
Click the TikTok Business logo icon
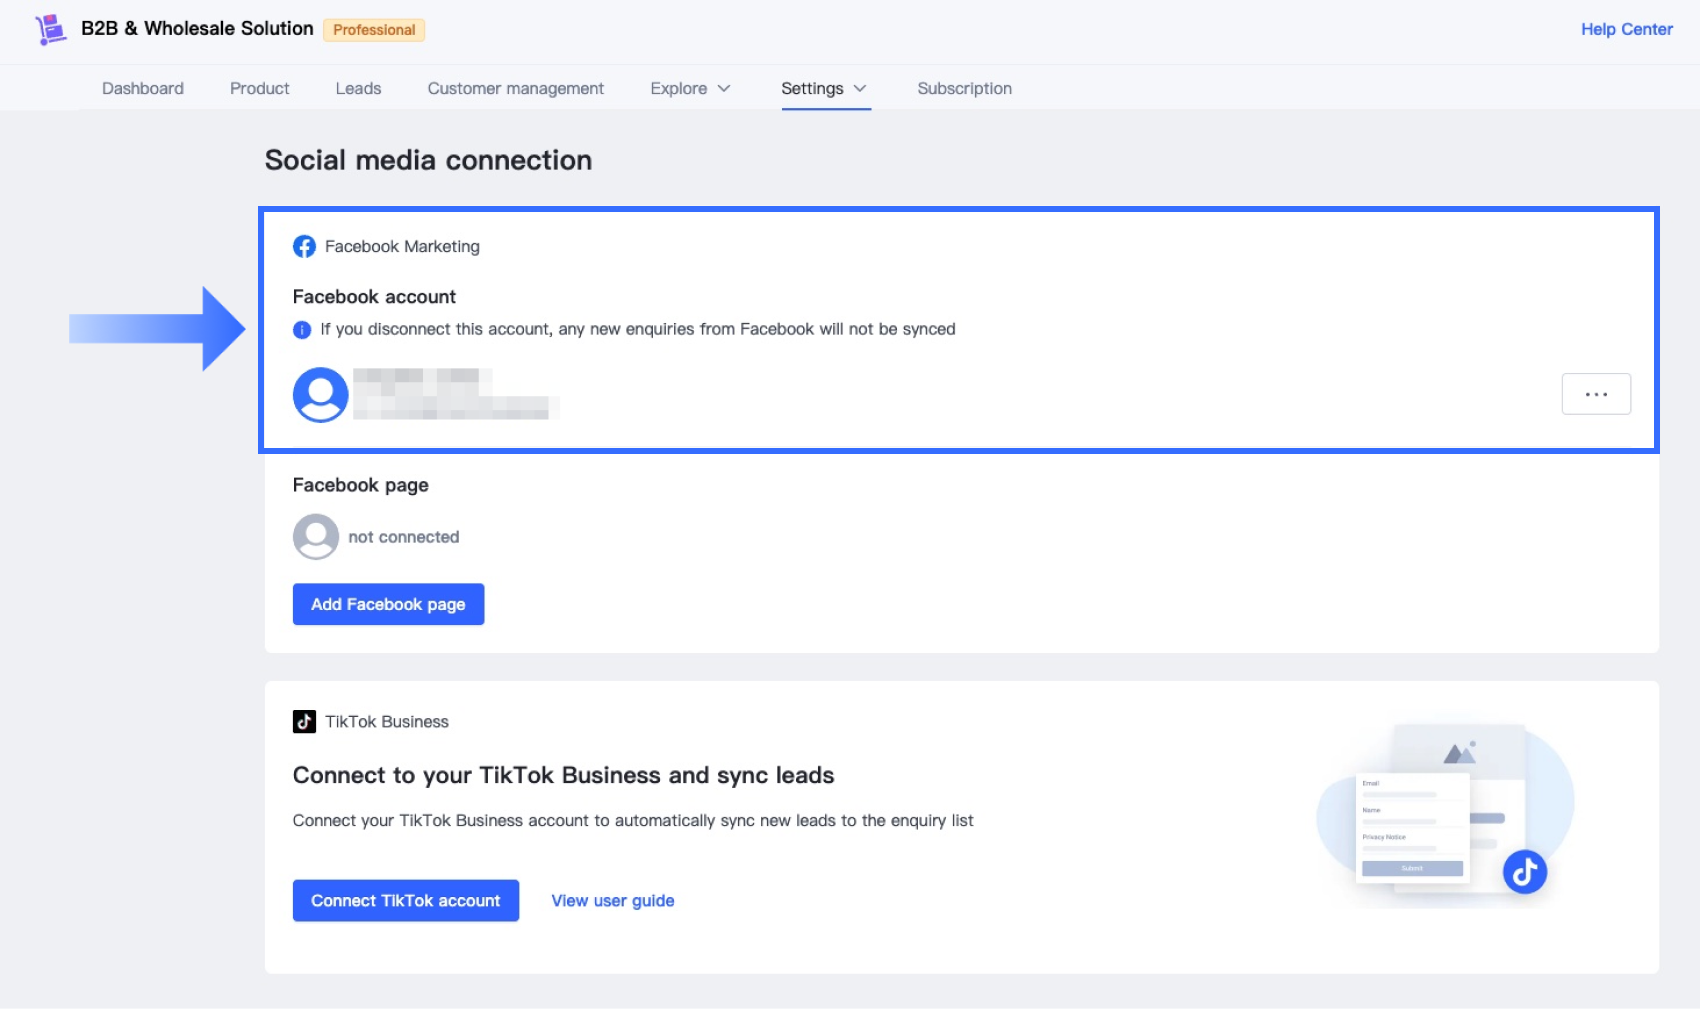click(304, 722)
